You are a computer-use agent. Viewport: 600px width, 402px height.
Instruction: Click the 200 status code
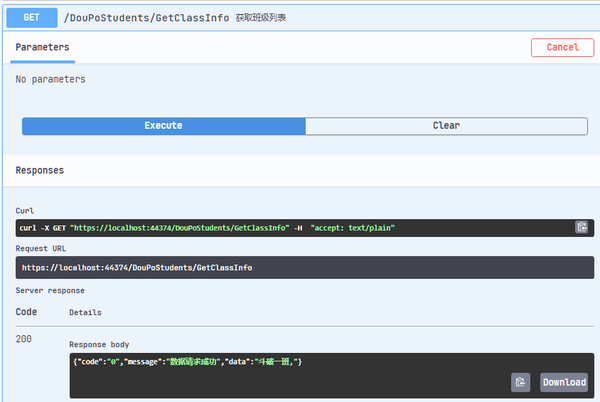click(x=24, y=339)
